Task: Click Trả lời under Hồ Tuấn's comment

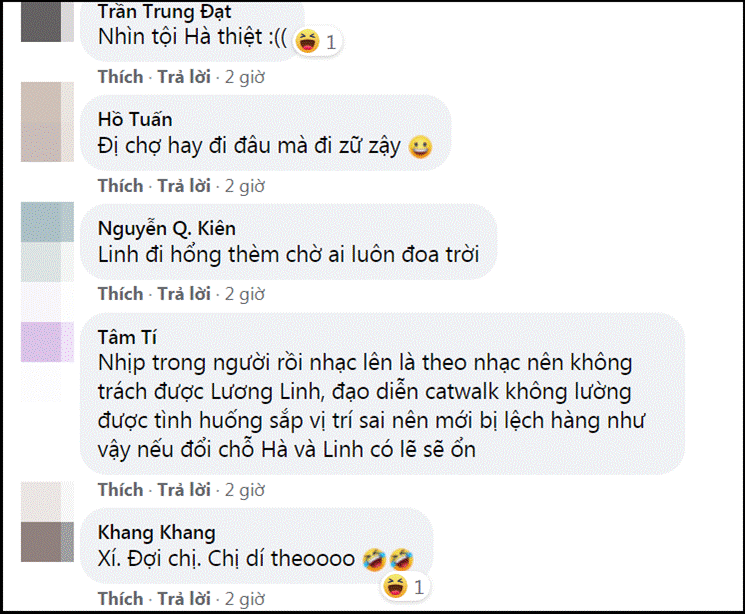Action: pos(184,186)
